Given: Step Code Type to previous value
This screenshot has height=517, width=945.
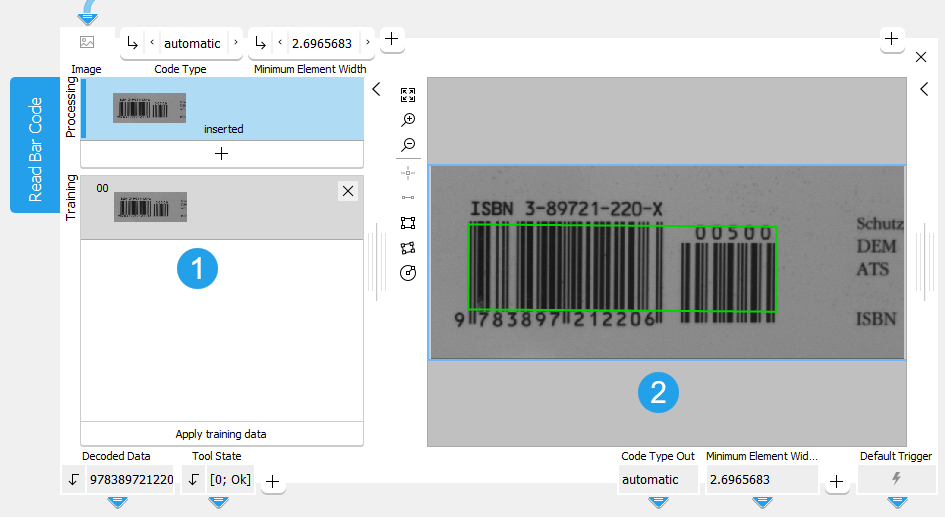Looking at the screenshot, I should click(151, 43).
